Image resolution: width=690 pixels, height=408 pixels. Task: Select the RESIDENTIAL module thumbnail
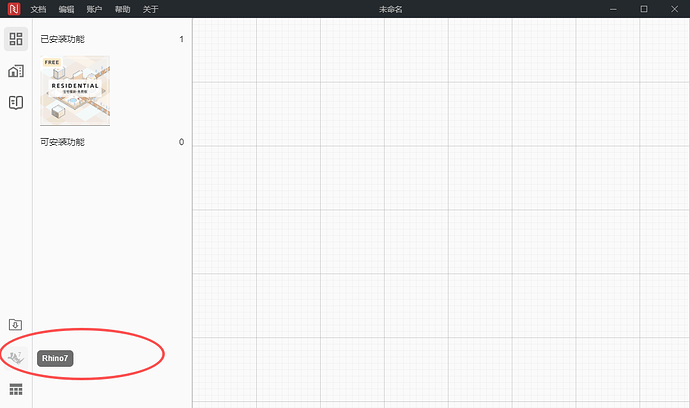pyautogui.click(x=75, y=90)
